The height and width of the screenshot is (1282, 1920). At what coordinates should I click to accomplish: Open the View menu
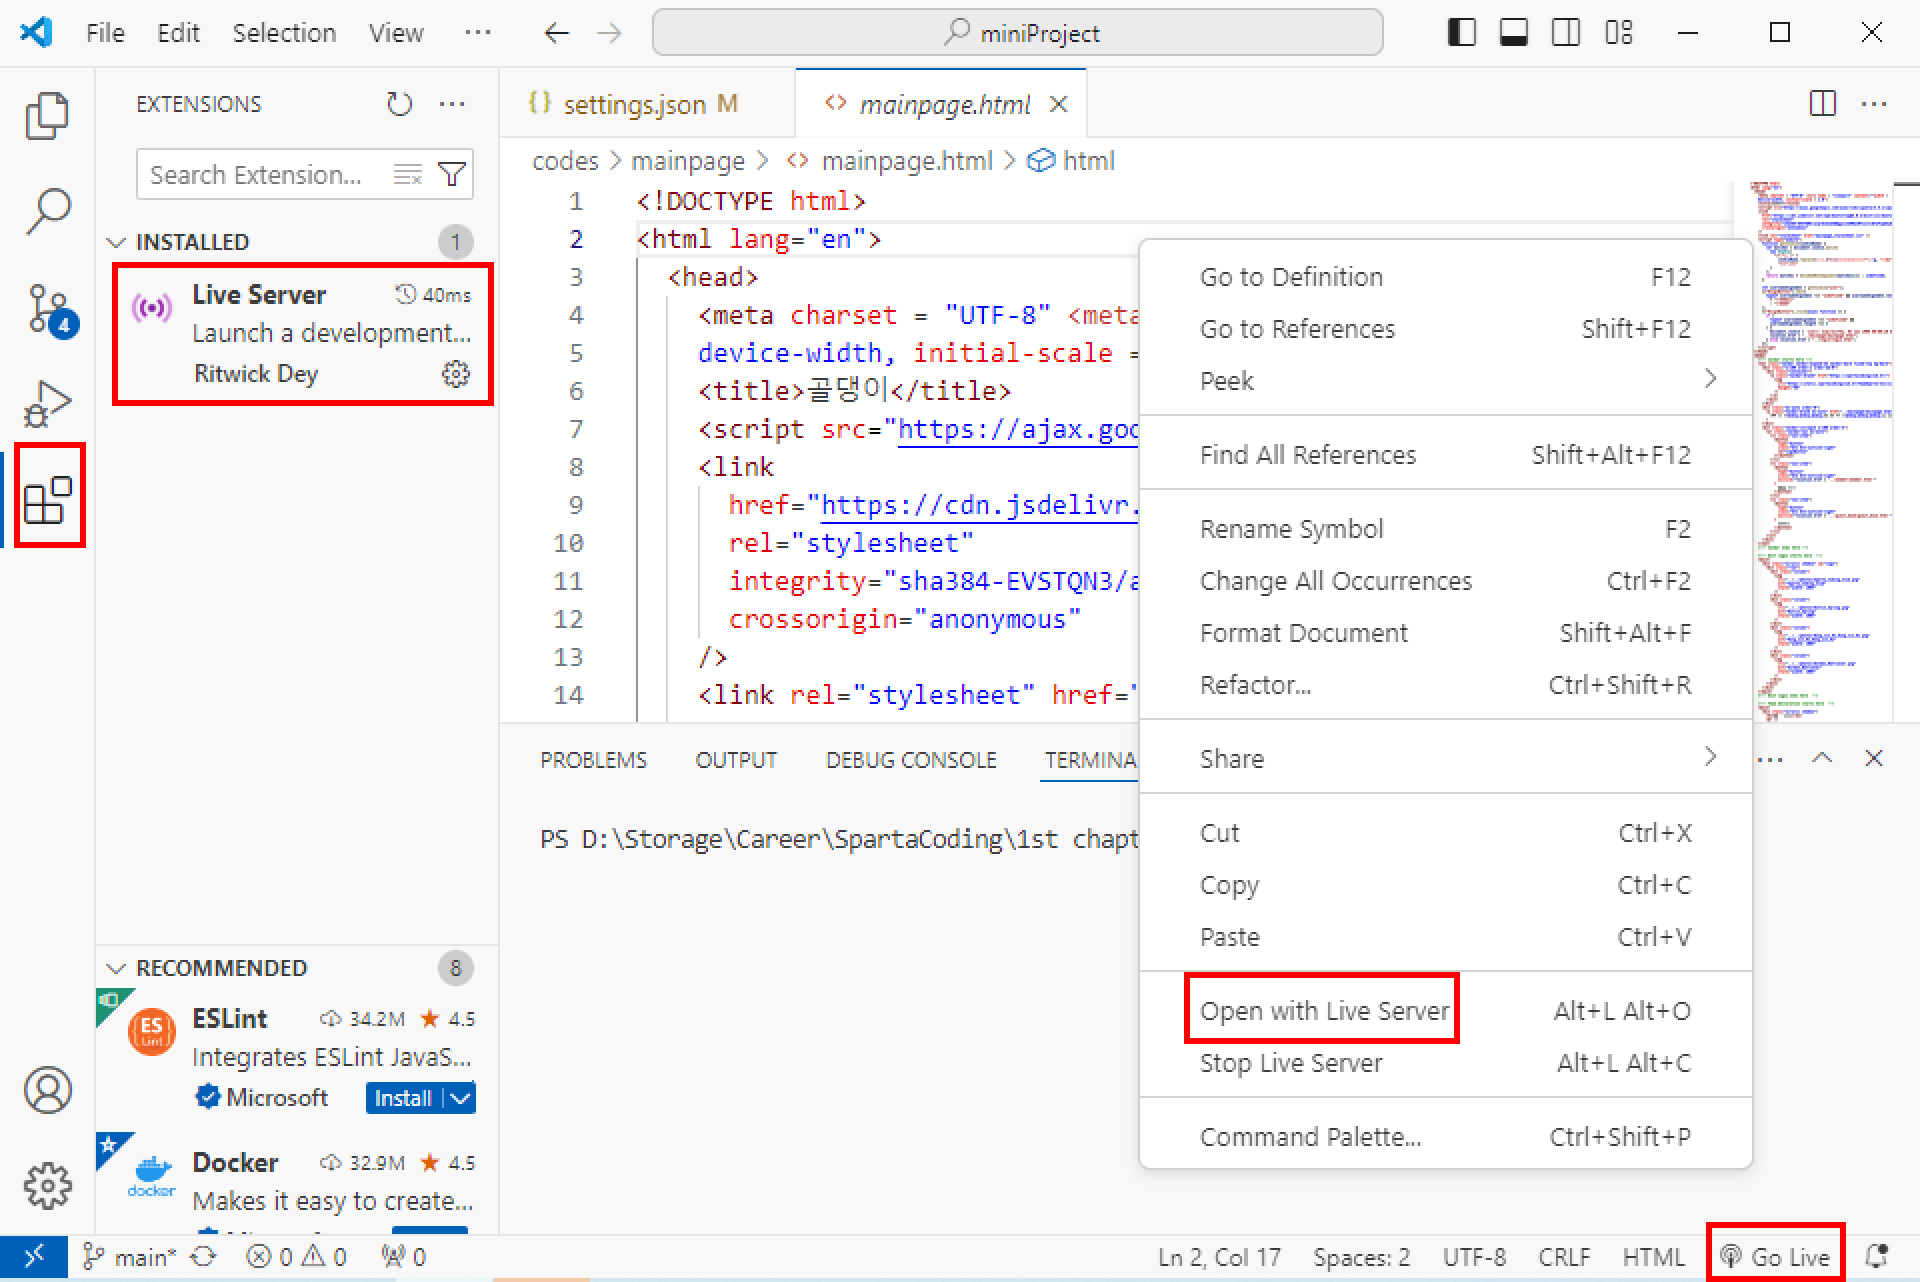tap(396, 33)
